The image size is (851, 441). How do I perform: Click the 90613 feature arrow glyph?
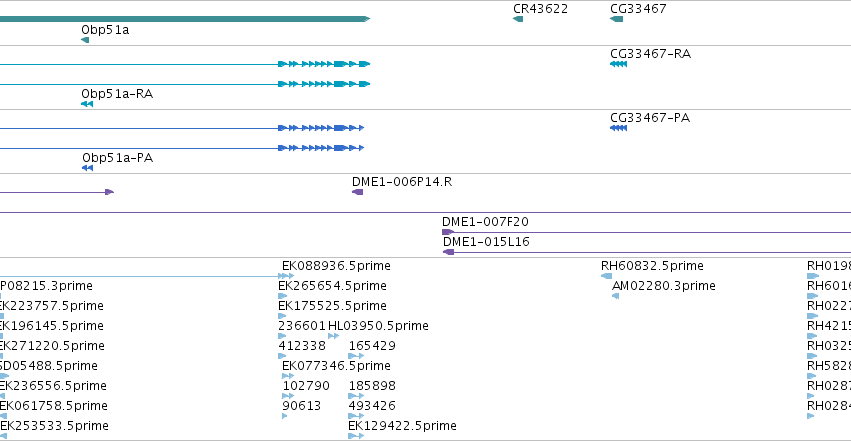click(x=284, y=417)
